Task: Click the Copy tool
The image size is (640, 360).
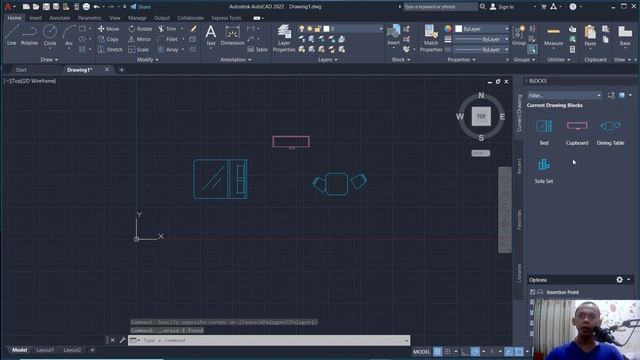Action: (109, 39)
